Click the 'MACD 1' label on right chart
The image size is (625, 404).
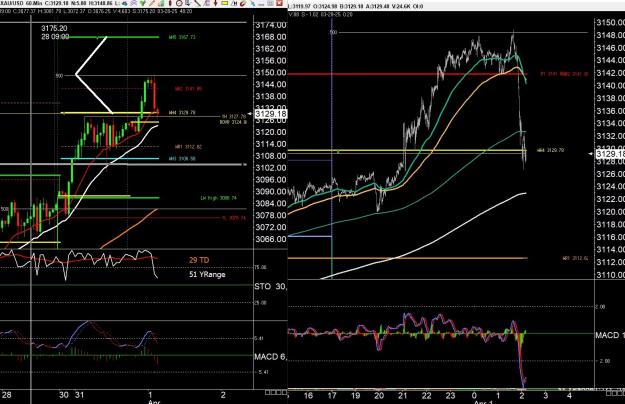tap(610, 335)
